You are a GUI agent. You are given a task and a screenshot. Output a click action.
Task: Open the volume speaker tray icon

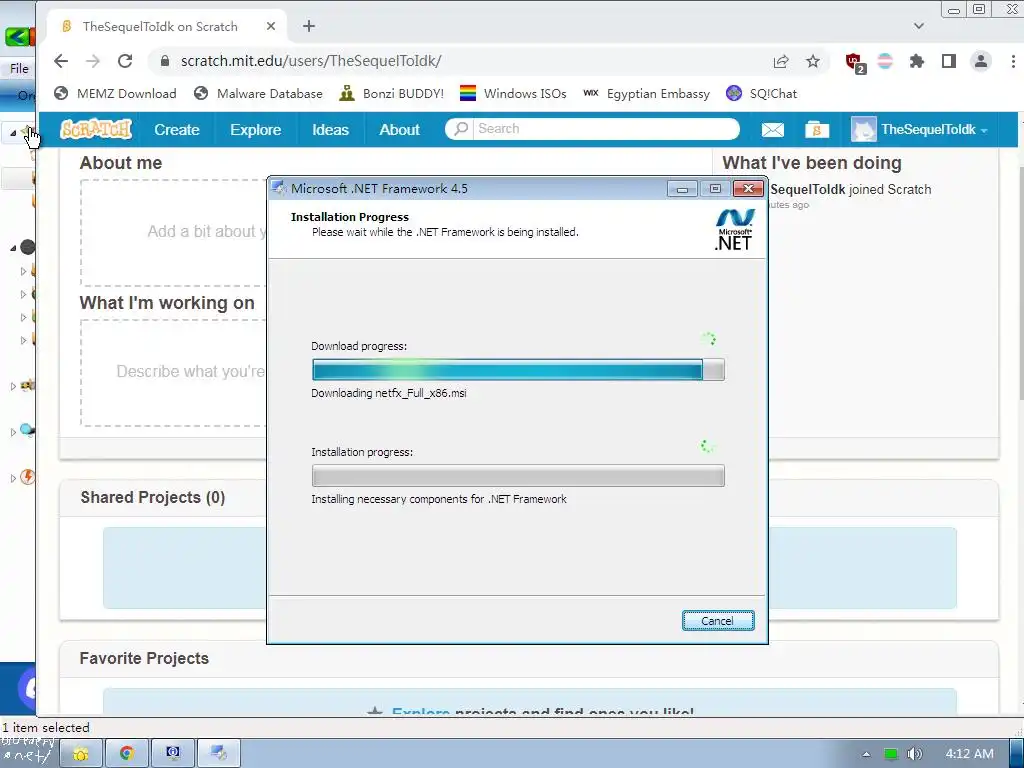[914, 754]
